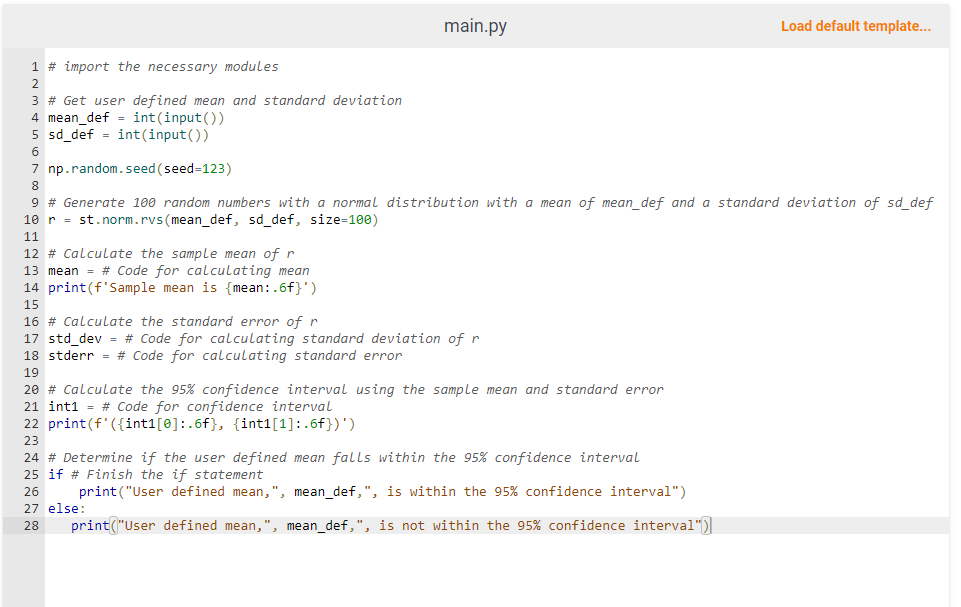
Task: Click comment '# Generate 100 random numbers' line
Action: pyautogui.click(x=490, y=203)
